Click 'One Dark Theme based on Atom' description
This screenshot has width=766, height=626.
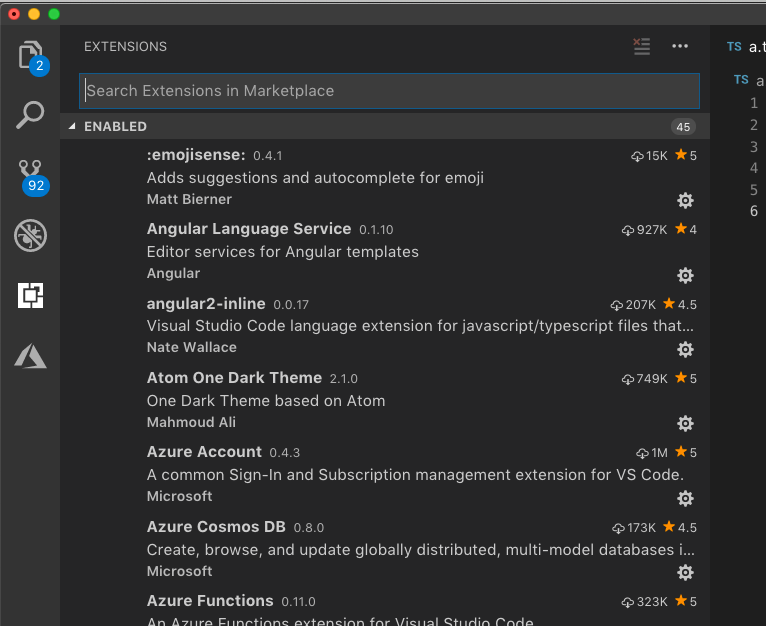(266, 401)
